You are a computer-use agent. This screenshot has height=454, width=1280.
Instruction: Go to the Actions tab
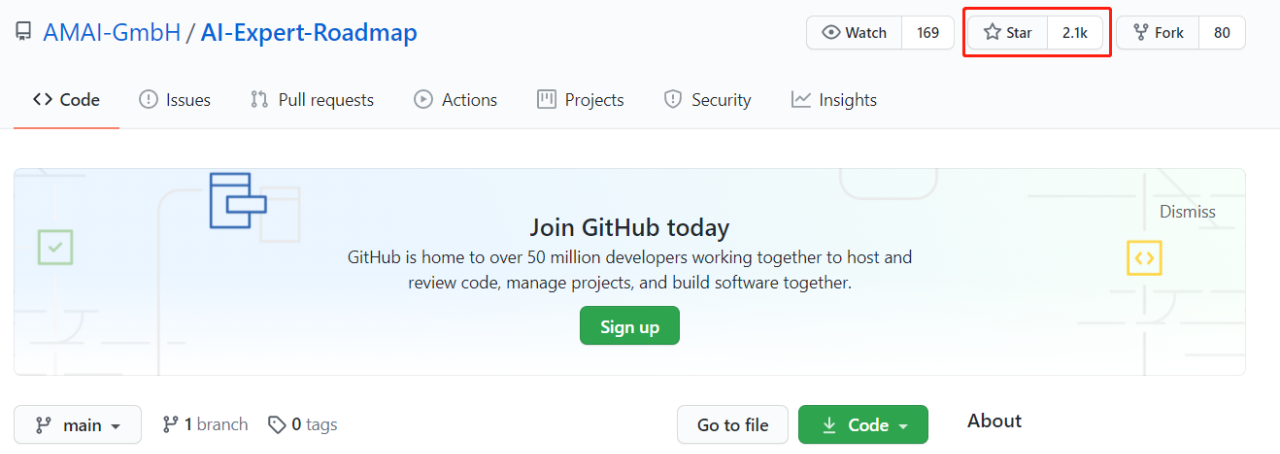(x=456, y=100)
